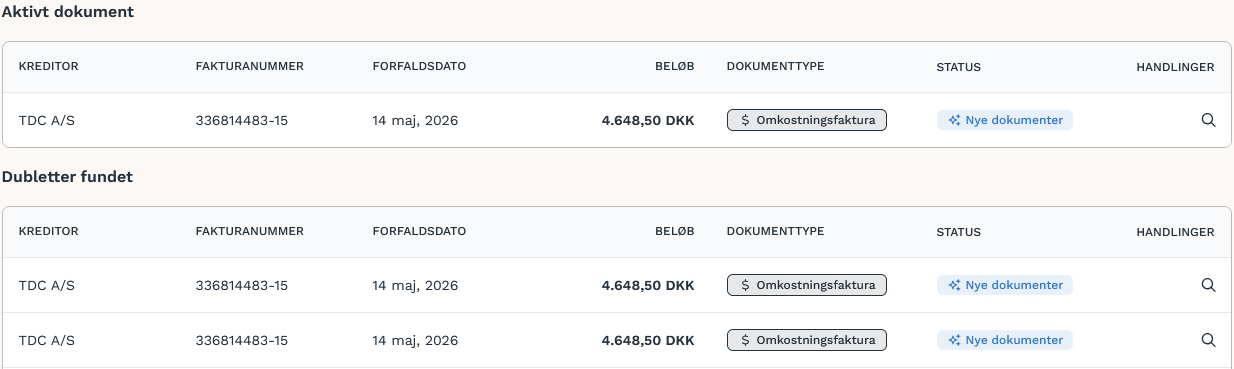Click sparkle icon in active document's status badge
The image size is (1234, 369).
click(x=954, y=120)
